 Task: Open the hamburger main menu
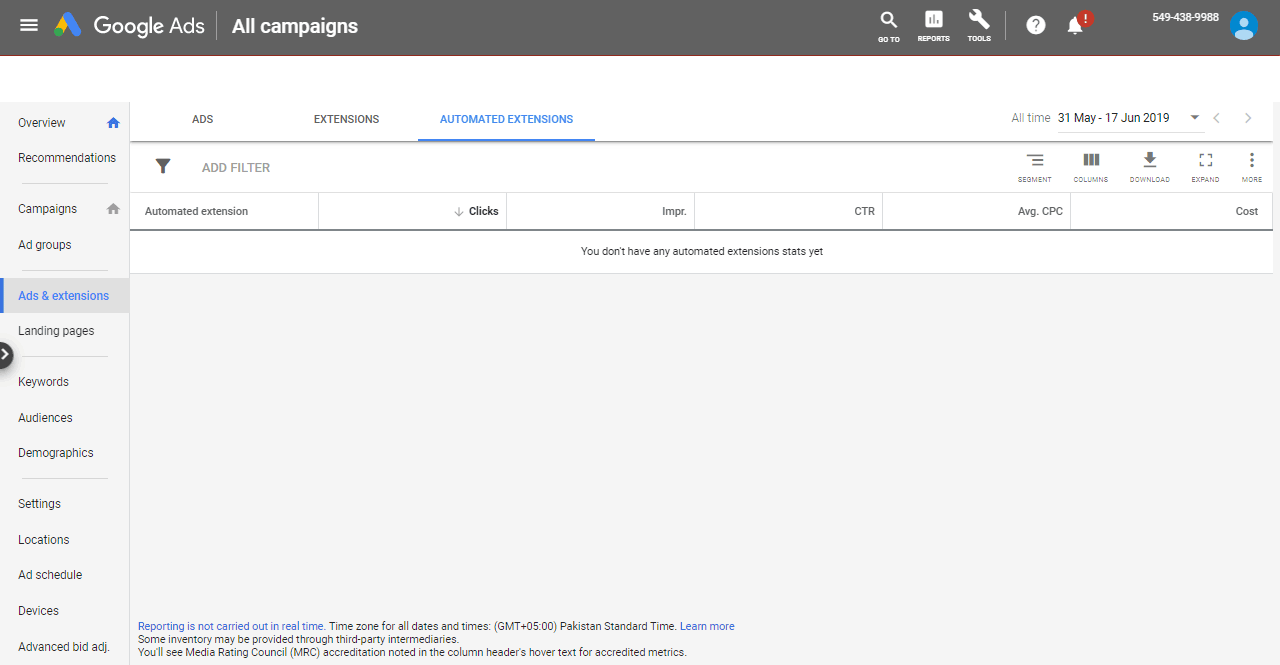tap(29, 25)
